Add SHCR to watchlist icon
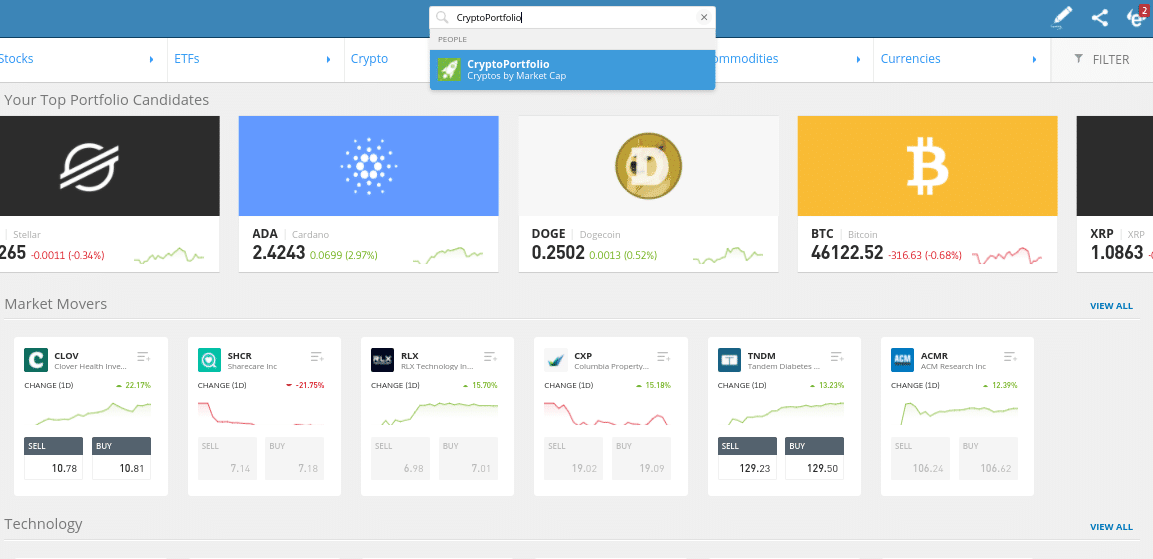1153x559 pixels. [317, 357]
